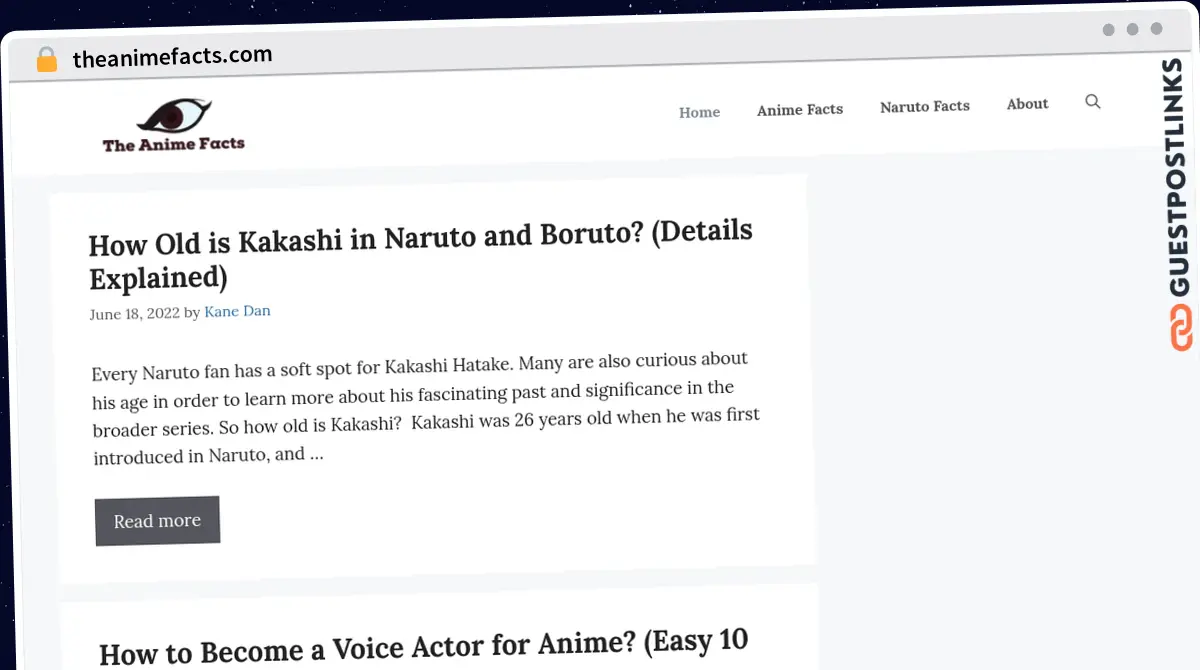This screenshot has height=670, width=1200.
Task: Click the theanimefacts.com URL text
Action: point(172,57)
